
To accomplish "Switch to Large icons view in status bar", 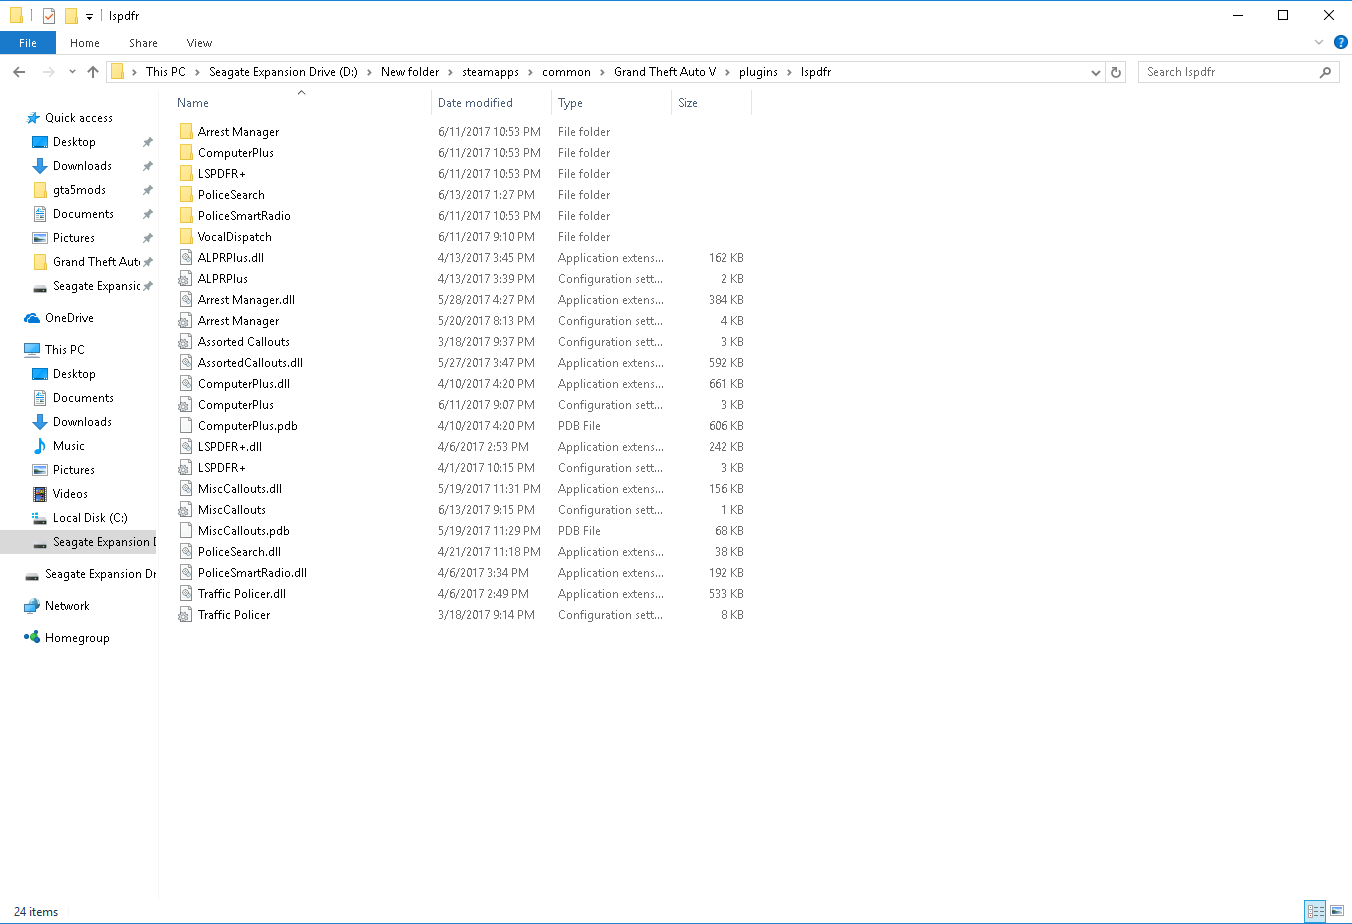I will (1337, 911).
